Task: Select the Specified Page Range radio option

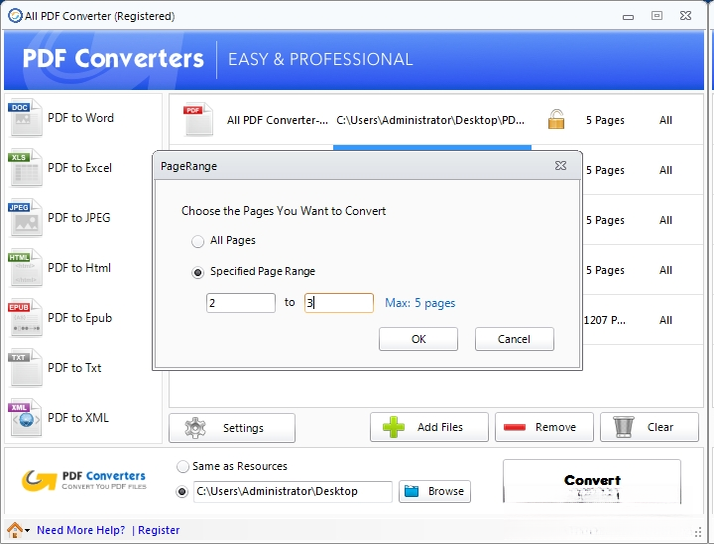Action: click(198, 272)
